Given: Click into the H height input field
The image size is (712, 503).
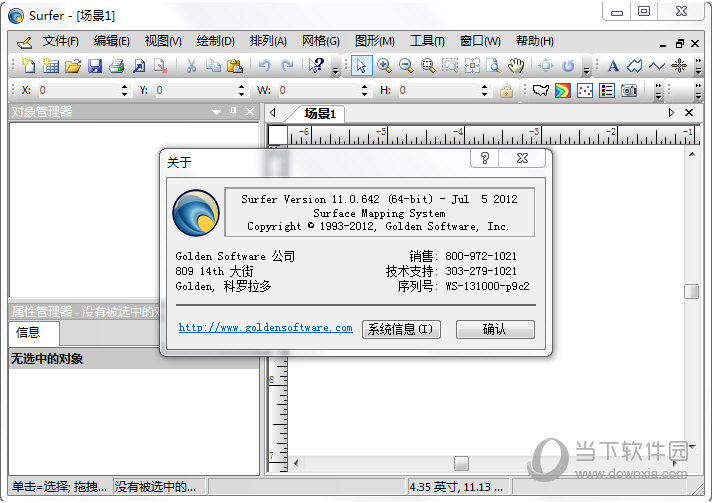Looking at the screenshot, I should pyautogui.click(x=439, y=90).
